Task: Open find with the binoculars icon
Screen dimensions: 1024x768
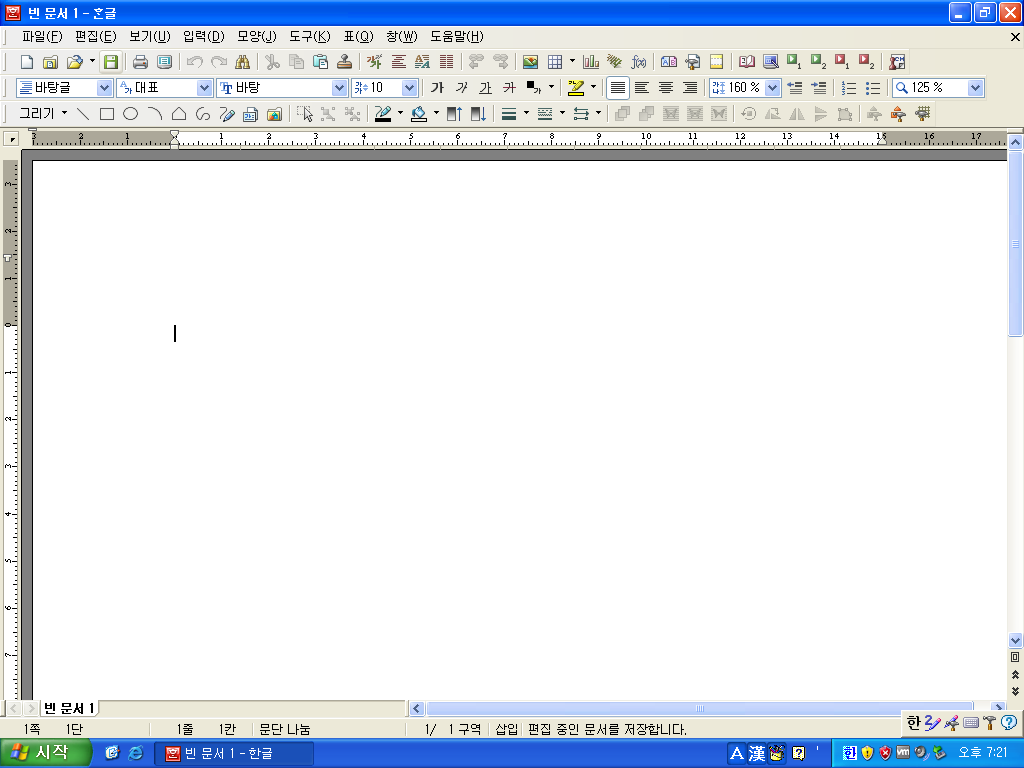Action: pos(242,62)
